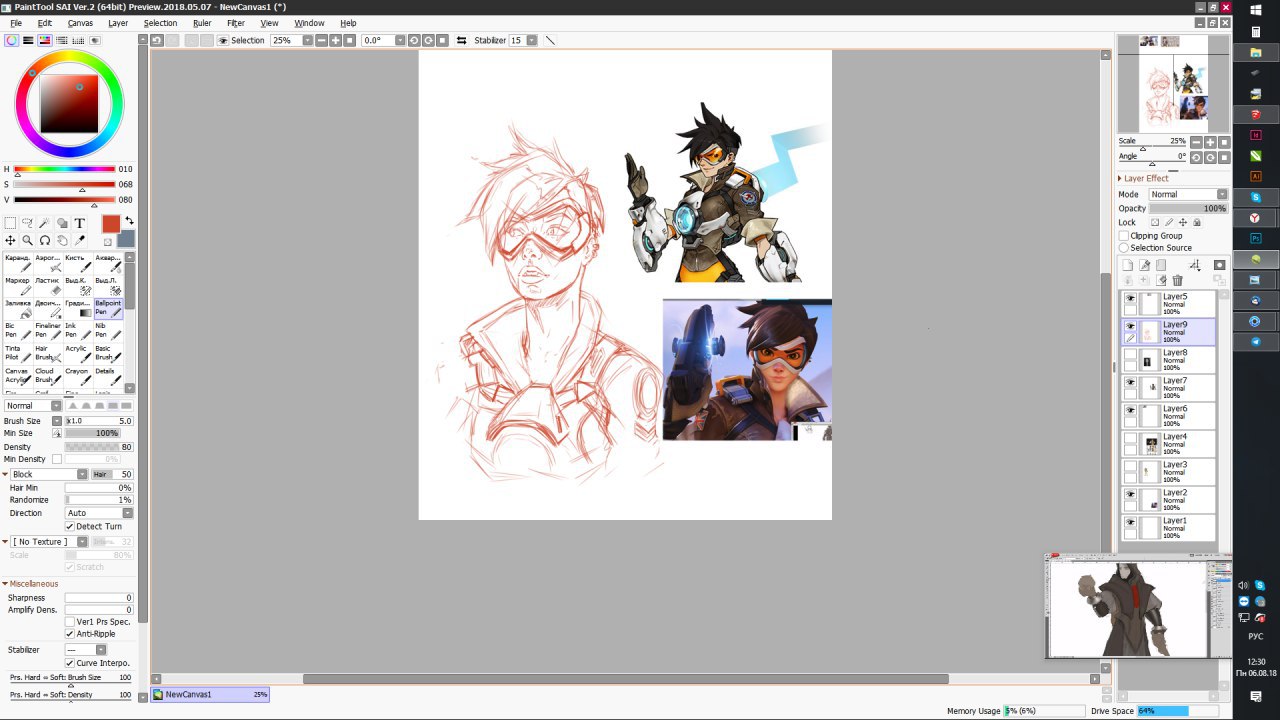Switch to the NewCanvas1 document tab

(x=210, y=694)
